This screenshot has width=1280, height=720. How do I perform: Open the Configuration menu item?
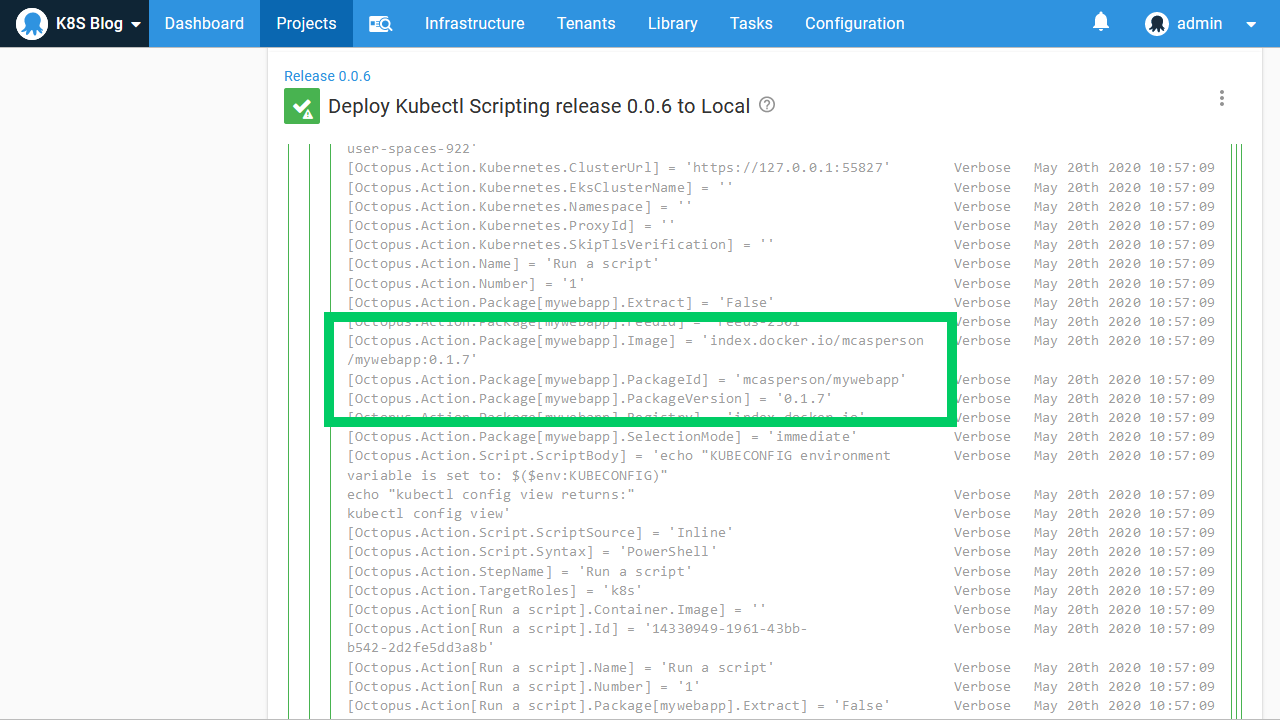[854, 23]
